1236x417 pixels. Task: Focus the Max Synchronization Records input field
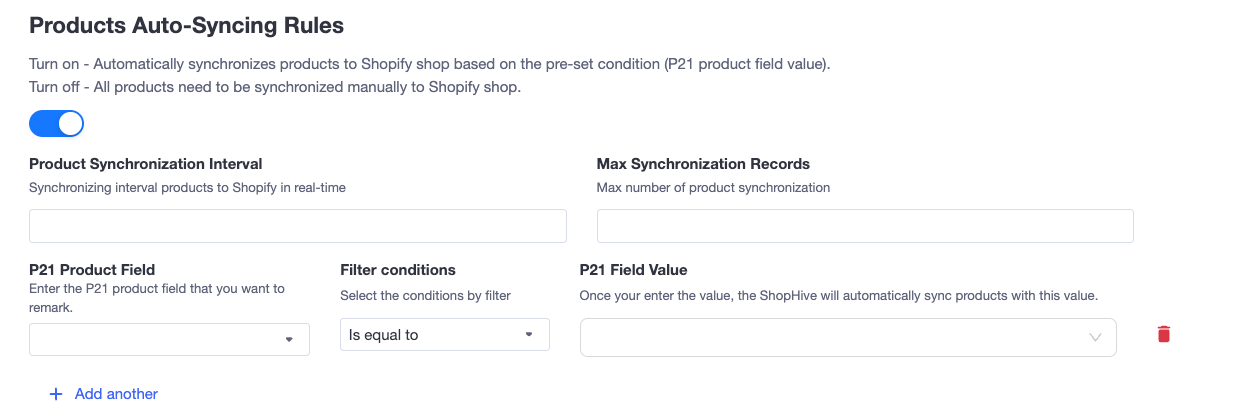pyautogui.click(x=865, y=226)
